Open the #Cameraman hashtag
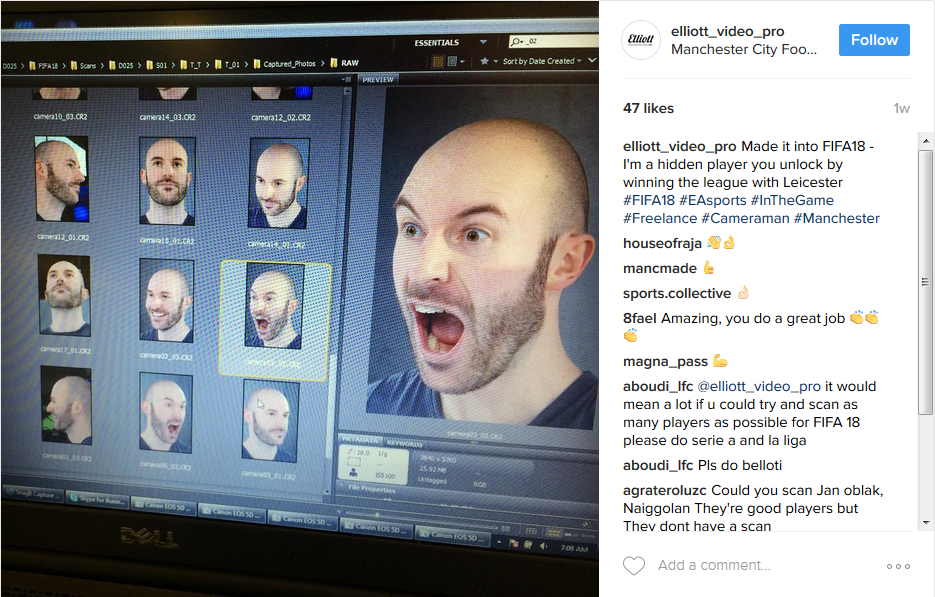This screenshot has width=935, height=597. click(745, 218)
